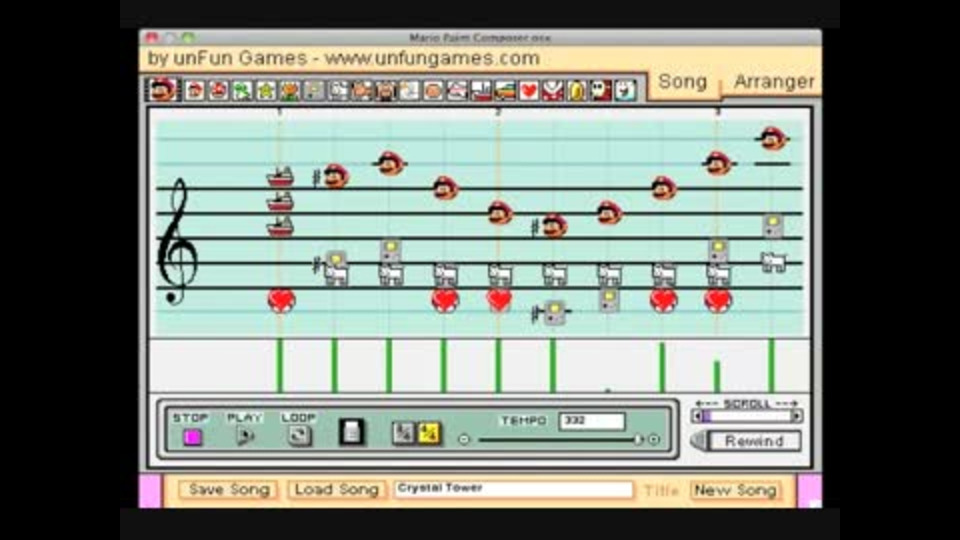Select the Heart instrument icon
Image resolution: width=960 pixels, height=540 pixels.
coord(529,91)
